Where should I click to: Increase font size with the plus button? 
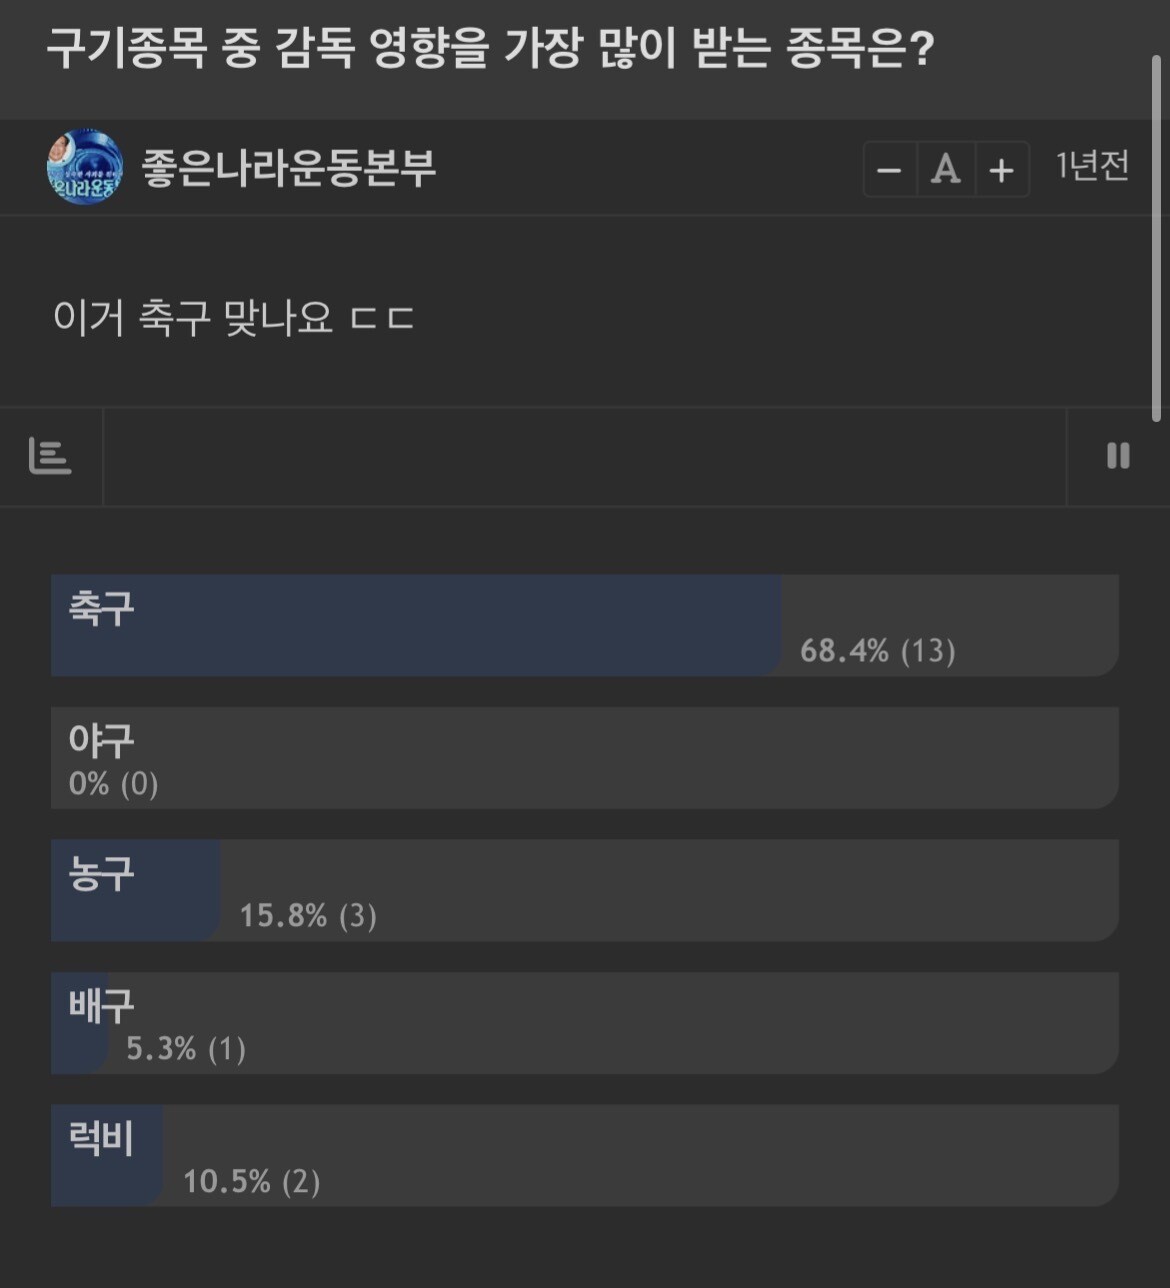pyautogui.click(x=1002, y=169)
